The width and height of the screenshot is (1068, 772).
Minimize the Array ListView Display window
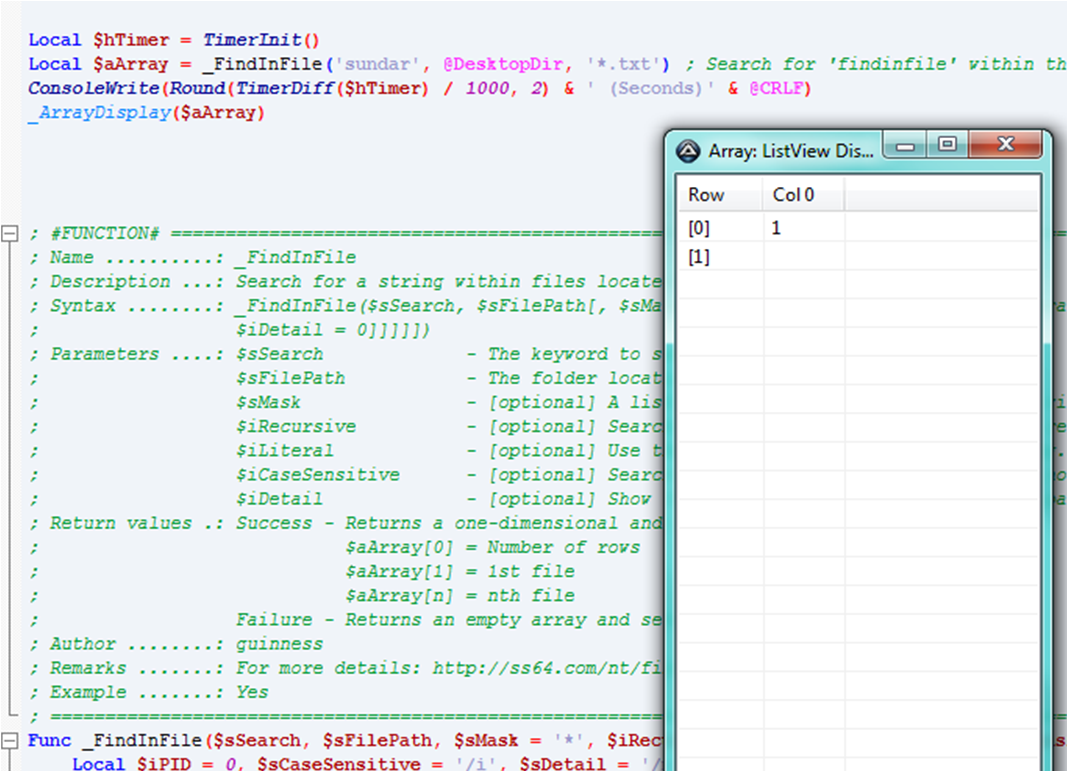point(905,145)
